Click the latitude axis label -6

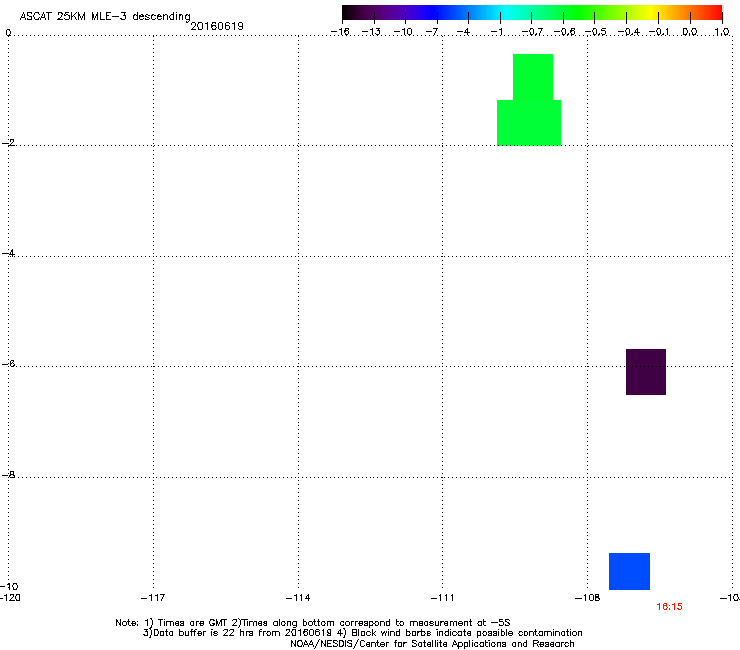coord(8,363)
